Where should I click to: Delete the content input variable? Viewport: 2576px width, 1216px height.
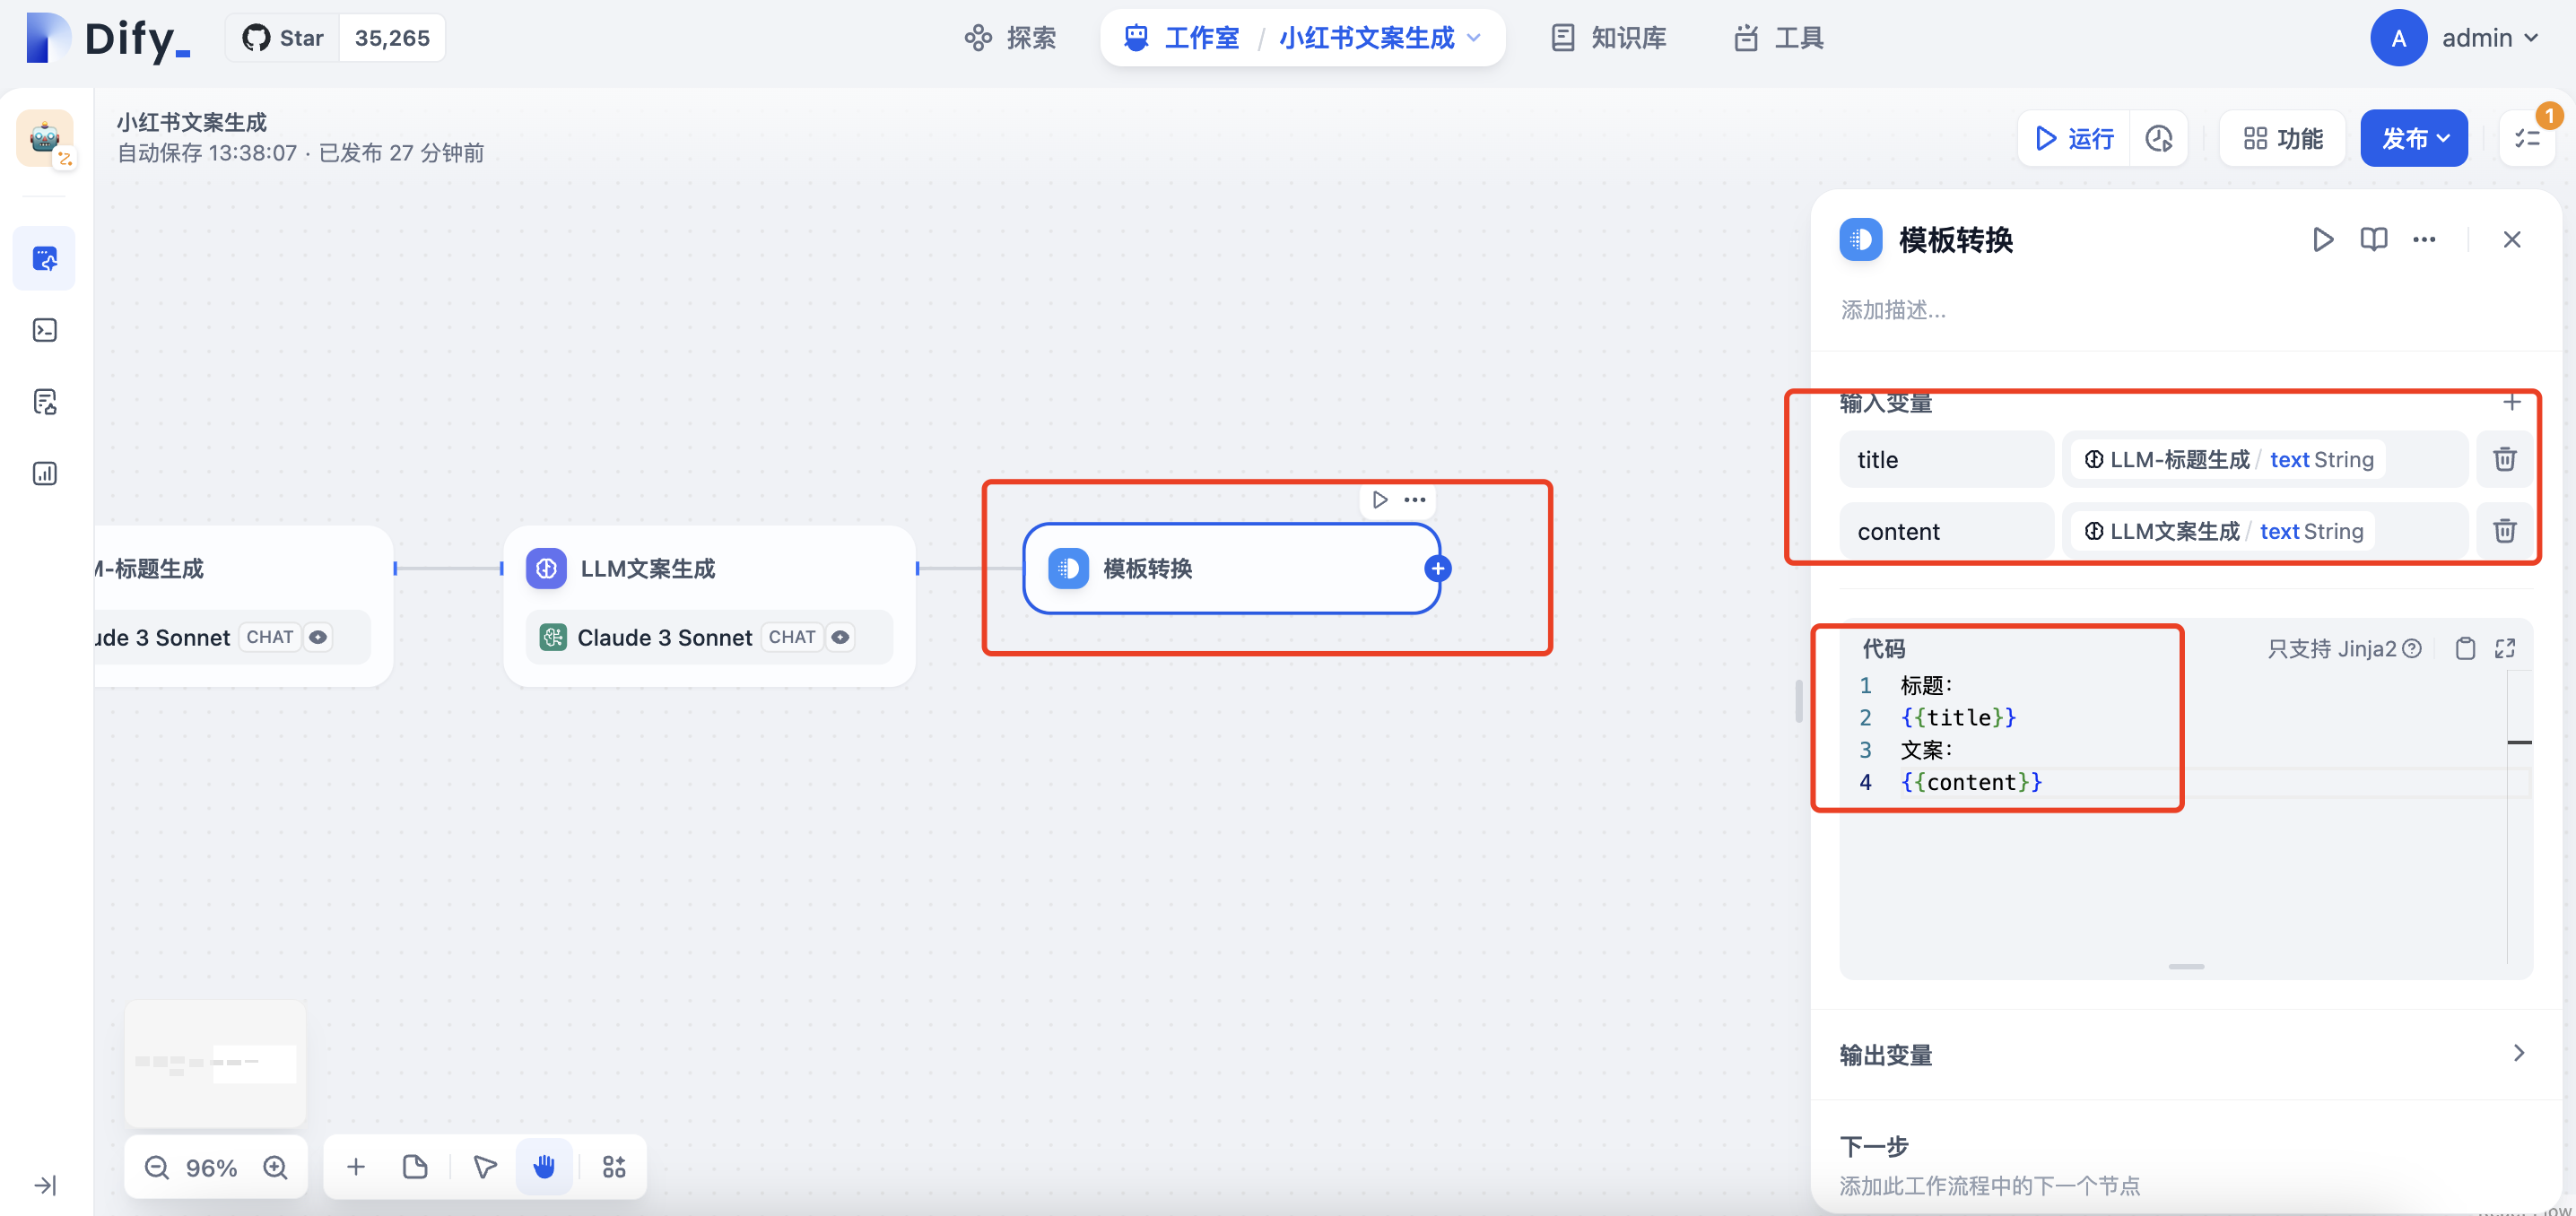tap(2504, 531)
